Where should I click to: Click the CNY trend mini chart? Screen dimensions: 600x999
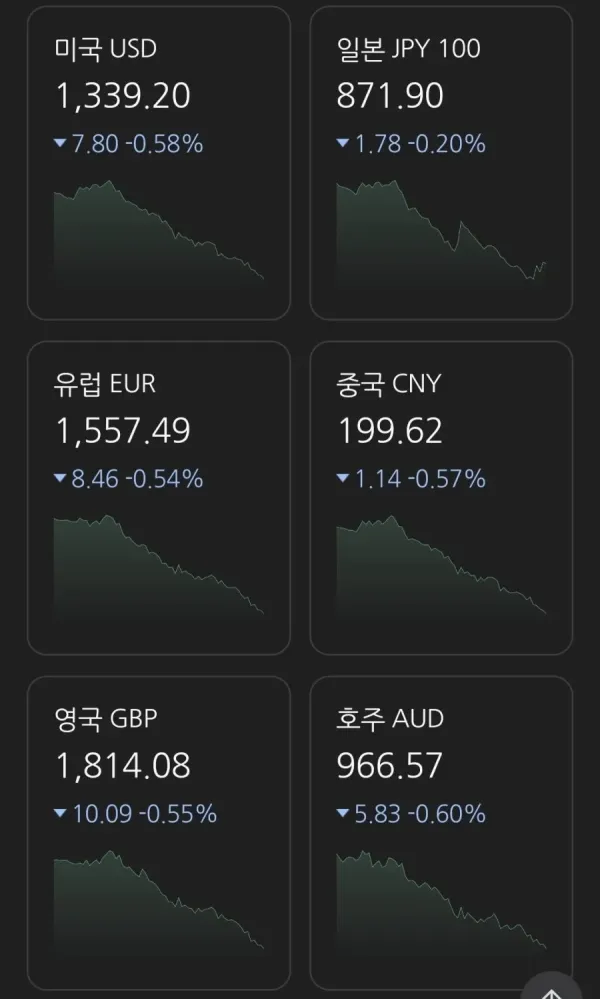click(x=441, y=569)
